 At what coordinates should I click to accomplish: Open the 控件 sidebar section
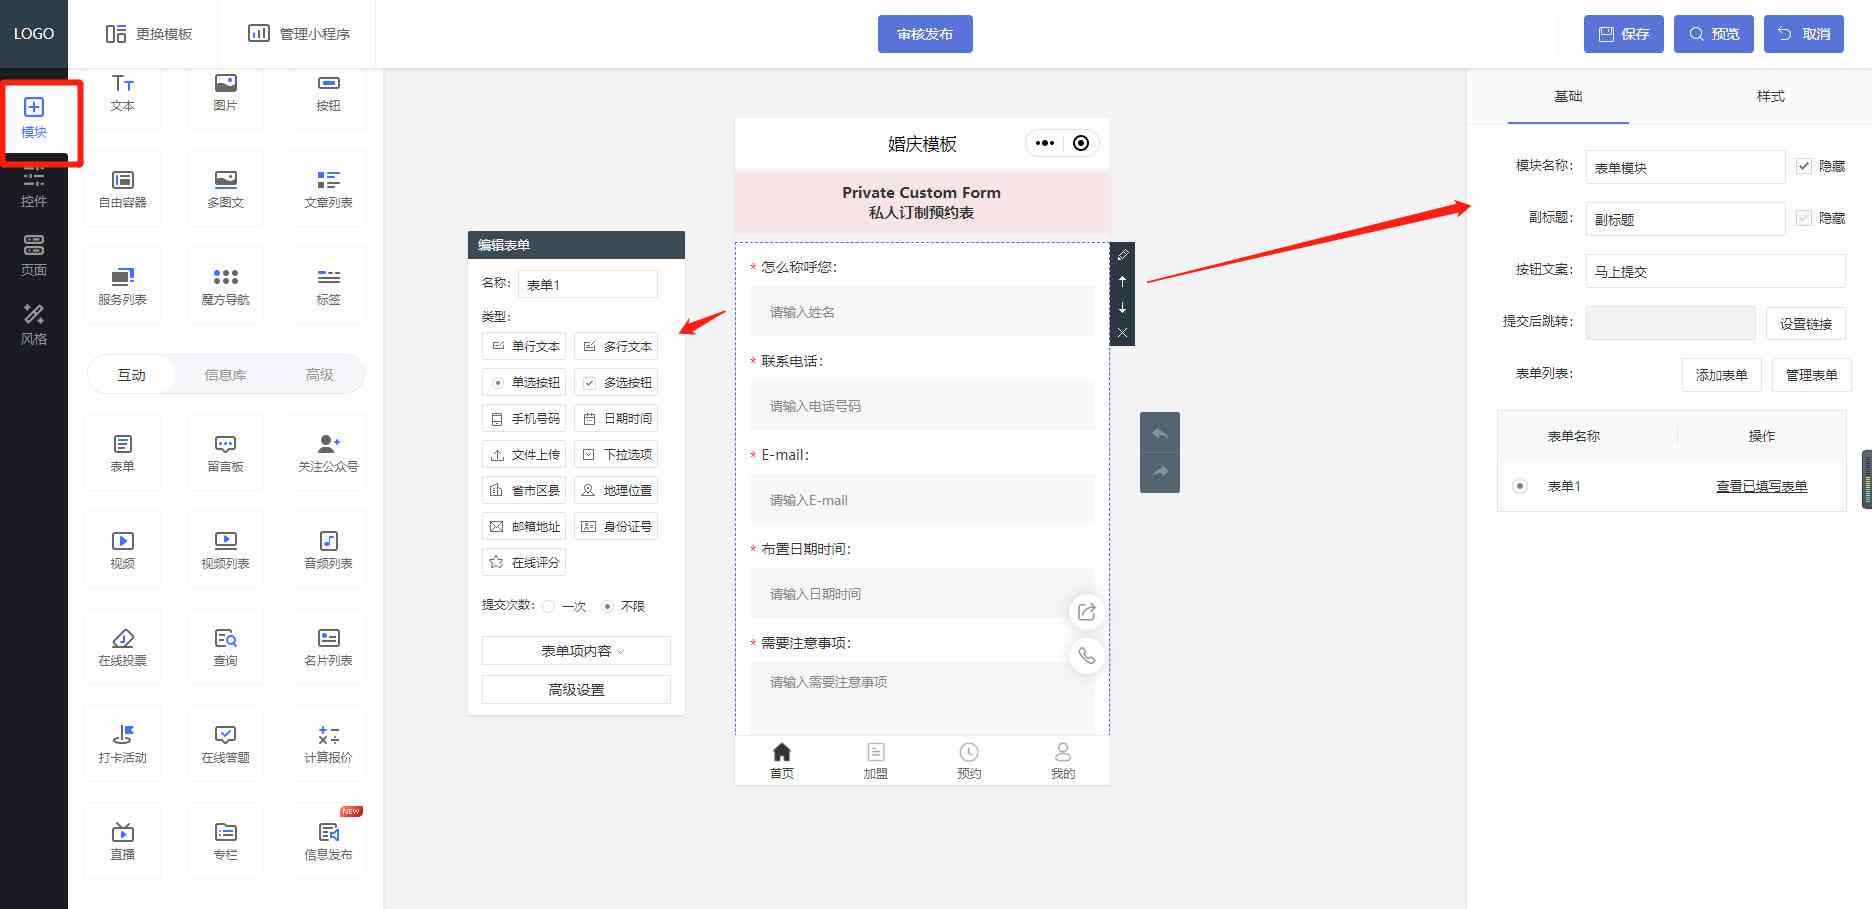click(x=34, y=189)
